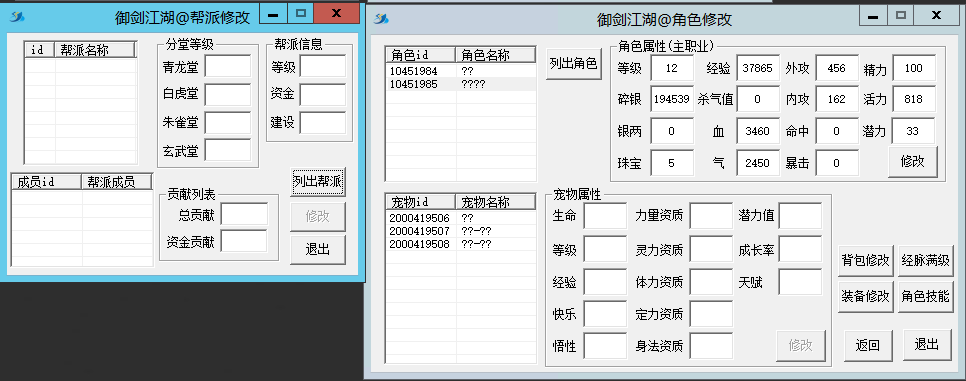This screenshot has height=381, width=966.
Task: Click the 角色修改 window title icon
Action: click(382, 19)
